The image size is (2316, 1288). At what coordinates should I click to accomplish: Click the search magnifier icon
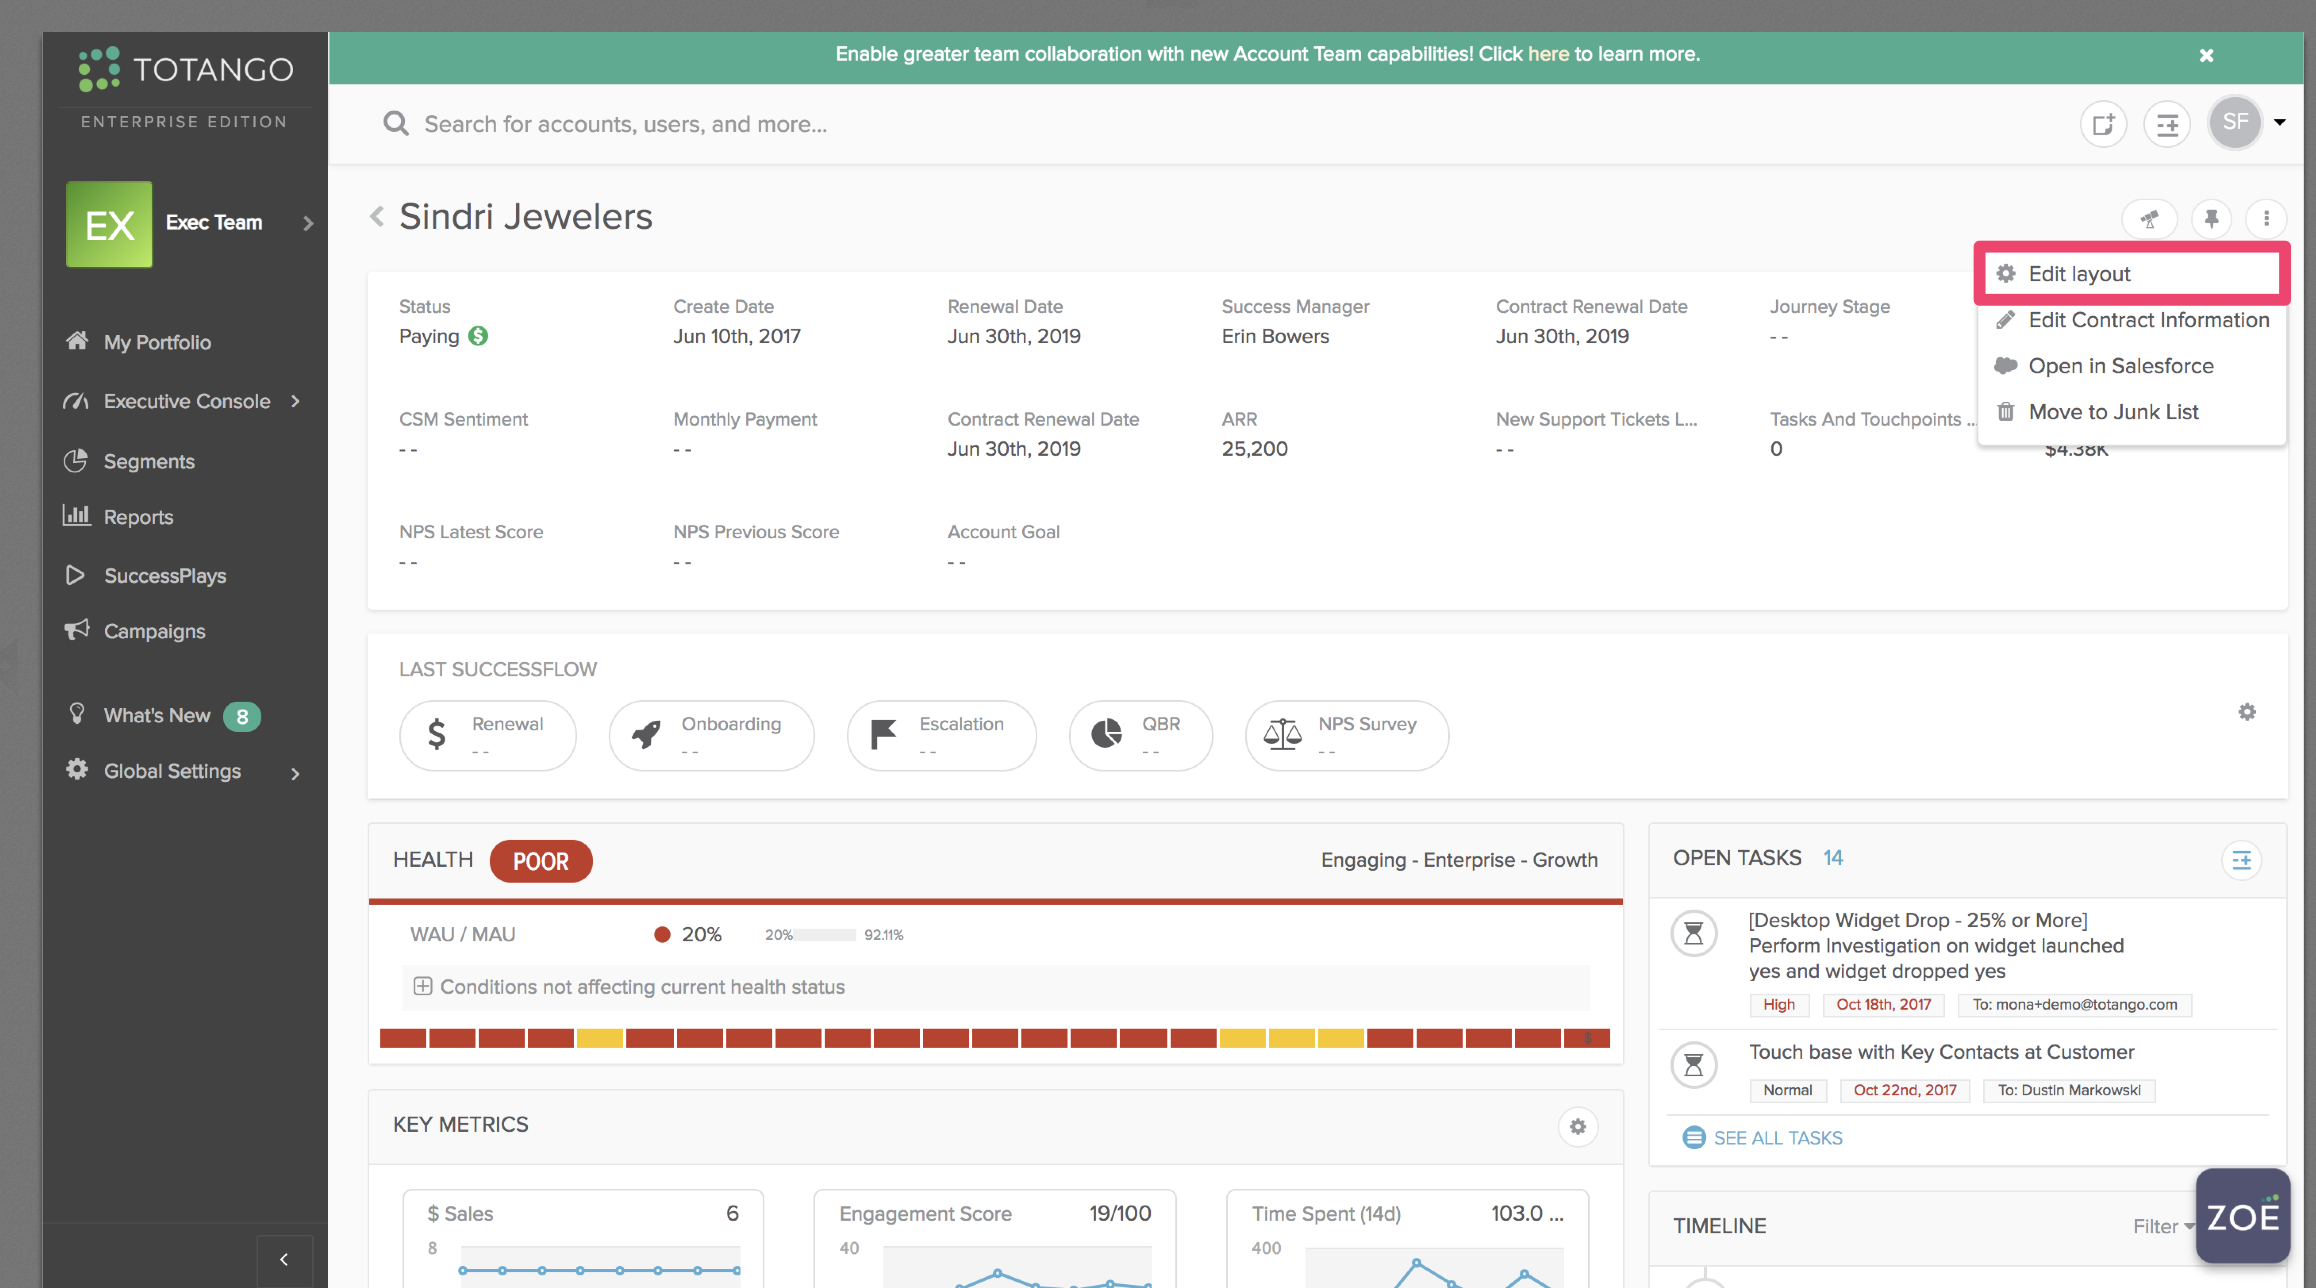[x=396, y=123]
